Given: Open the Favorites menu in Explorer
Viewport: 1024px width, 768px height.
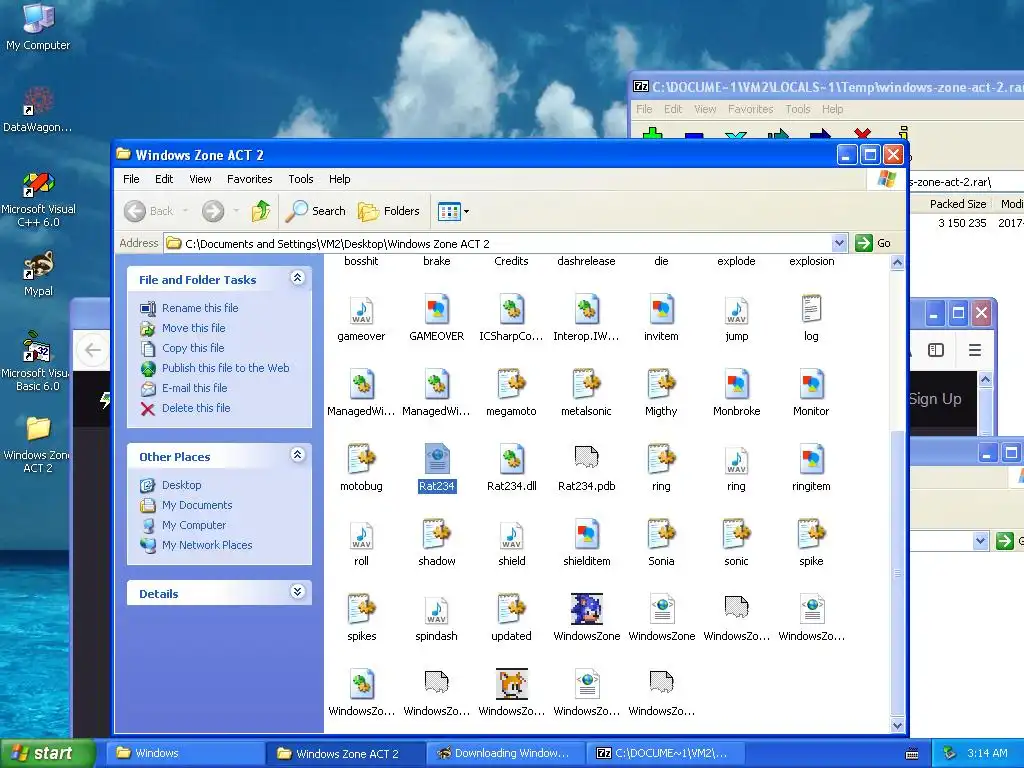Looking at the screenshot, I should [x=249, y=179].
